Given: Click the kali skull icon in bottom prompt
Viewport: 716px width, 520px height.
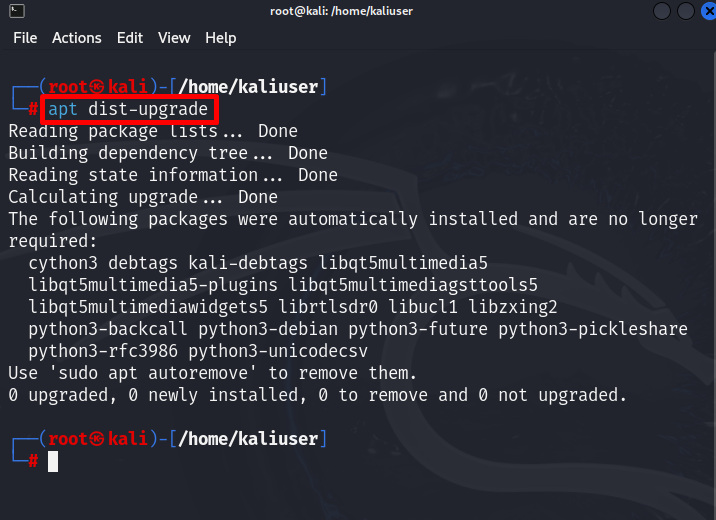Looking at the screenshot, I should (x=96, y=439).
